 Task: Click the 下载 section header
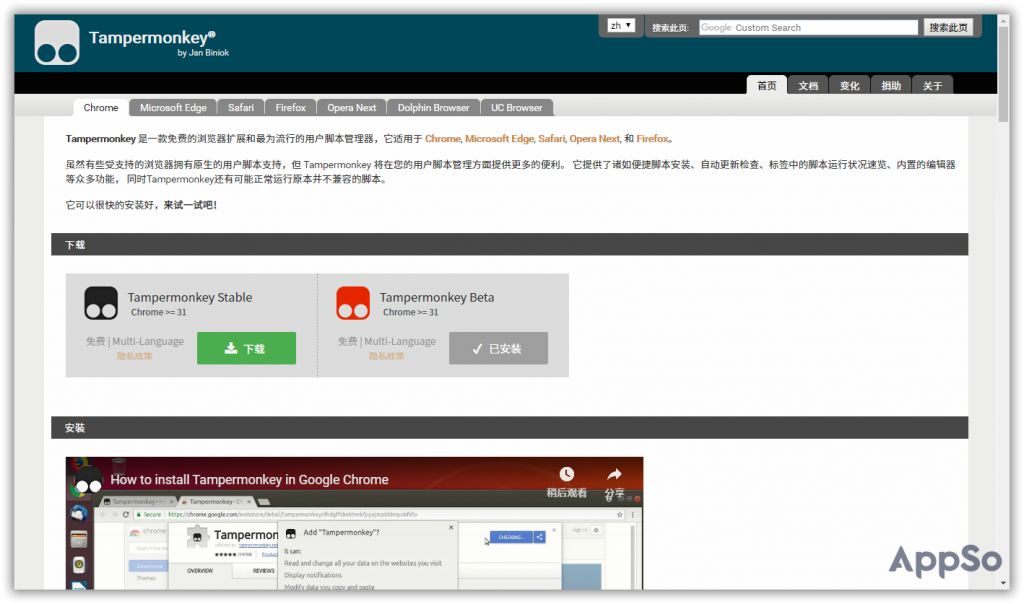coord(509,245)
